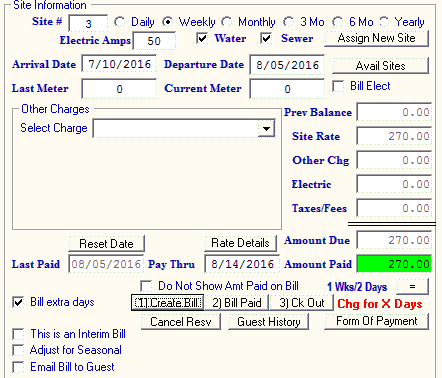The width and height of the screenshot is (442, 378).
Task: Click the Site # input field
Action: coord(88,23)
